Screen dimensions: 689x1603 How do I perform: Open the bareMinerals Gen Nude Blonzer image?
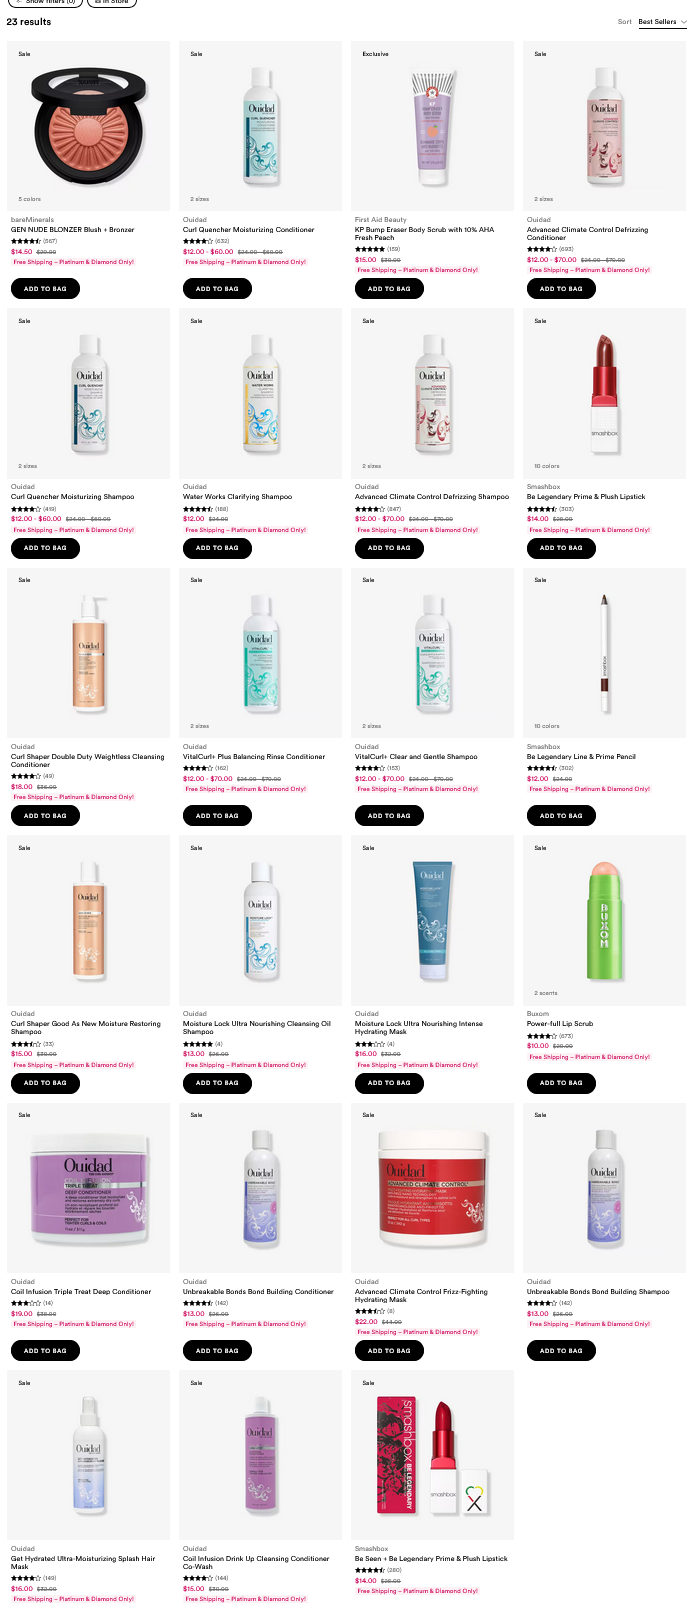(x=89, y=126)
